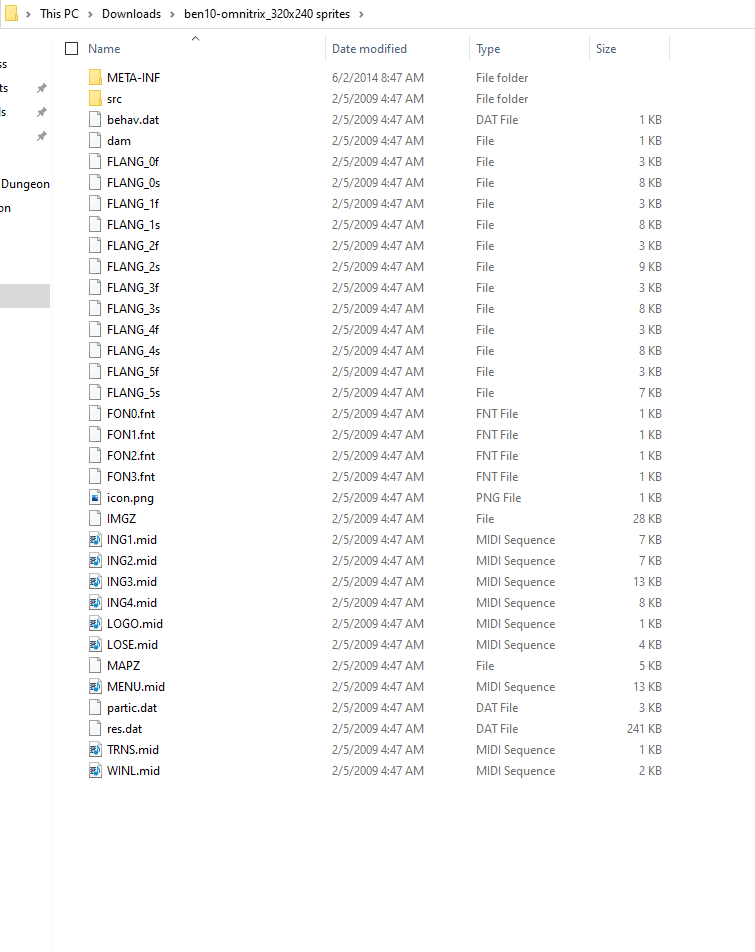The image size is (755, 952).
Task: Click the partic.dat file icon
Action: pos(95,707)
